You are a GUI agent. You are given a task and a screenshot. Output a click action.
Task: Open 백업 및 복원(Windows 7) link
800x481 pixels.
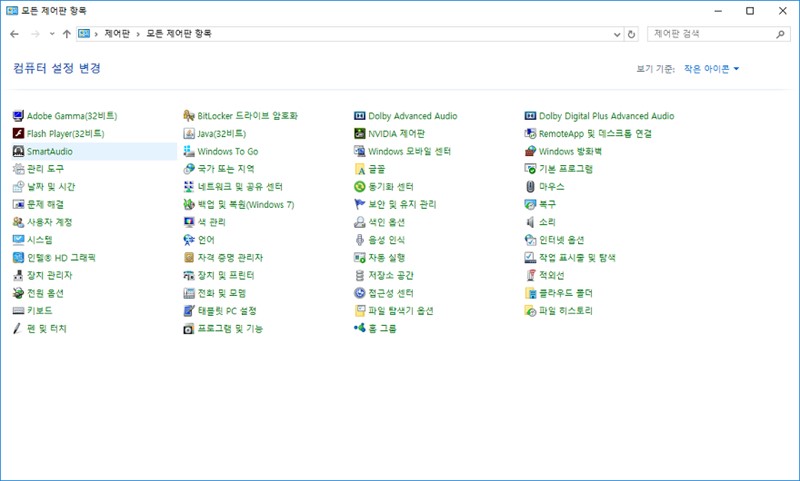pyautogui.click(x=246, y=205)
